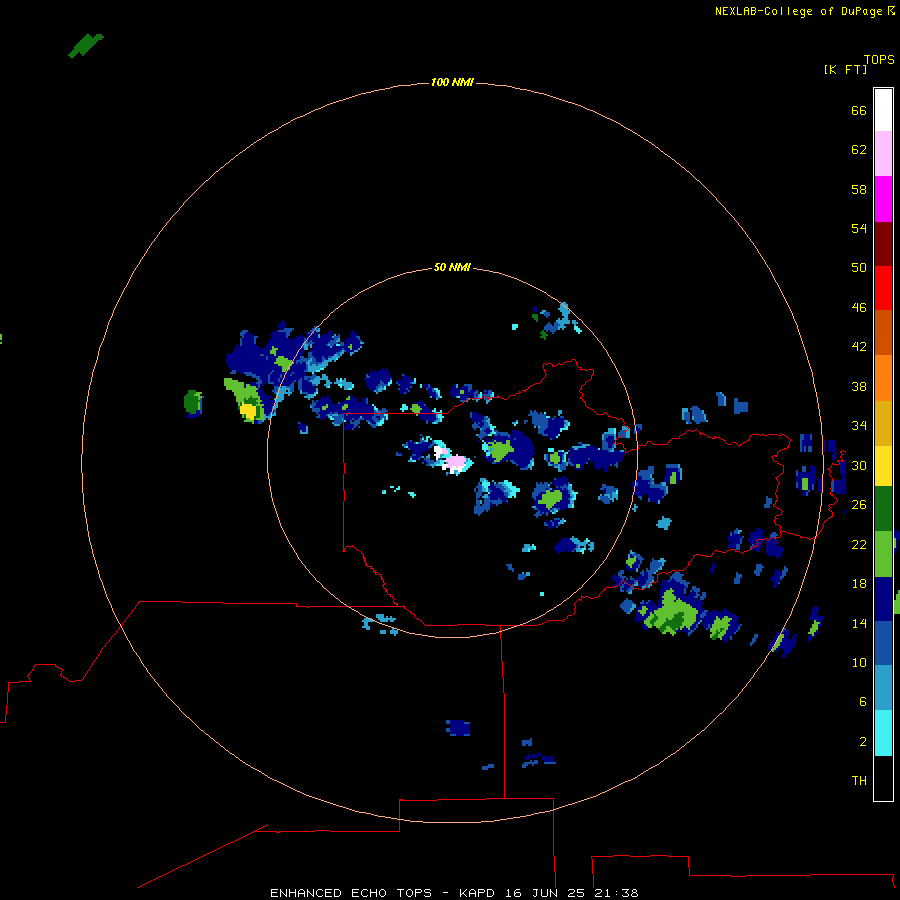Click the '62' legend value
The height and width of the screenshot is (900, 900).
[859, 150]
